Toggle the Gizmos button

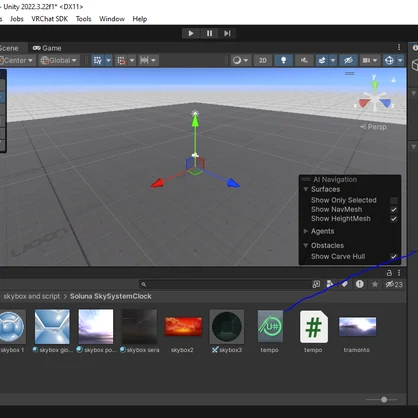point(389,60)
